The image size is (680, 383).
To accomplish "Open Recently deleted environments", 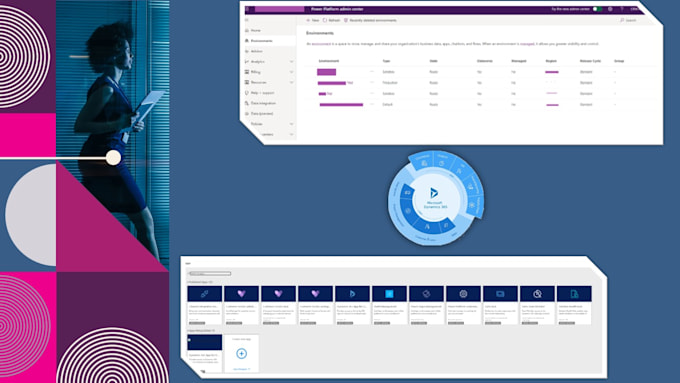I will 370,20.
